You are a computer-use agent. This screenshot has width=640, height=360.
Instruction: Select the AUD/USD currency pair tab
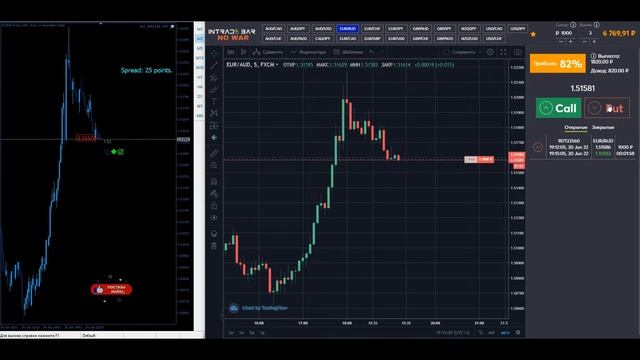(323, 29)
